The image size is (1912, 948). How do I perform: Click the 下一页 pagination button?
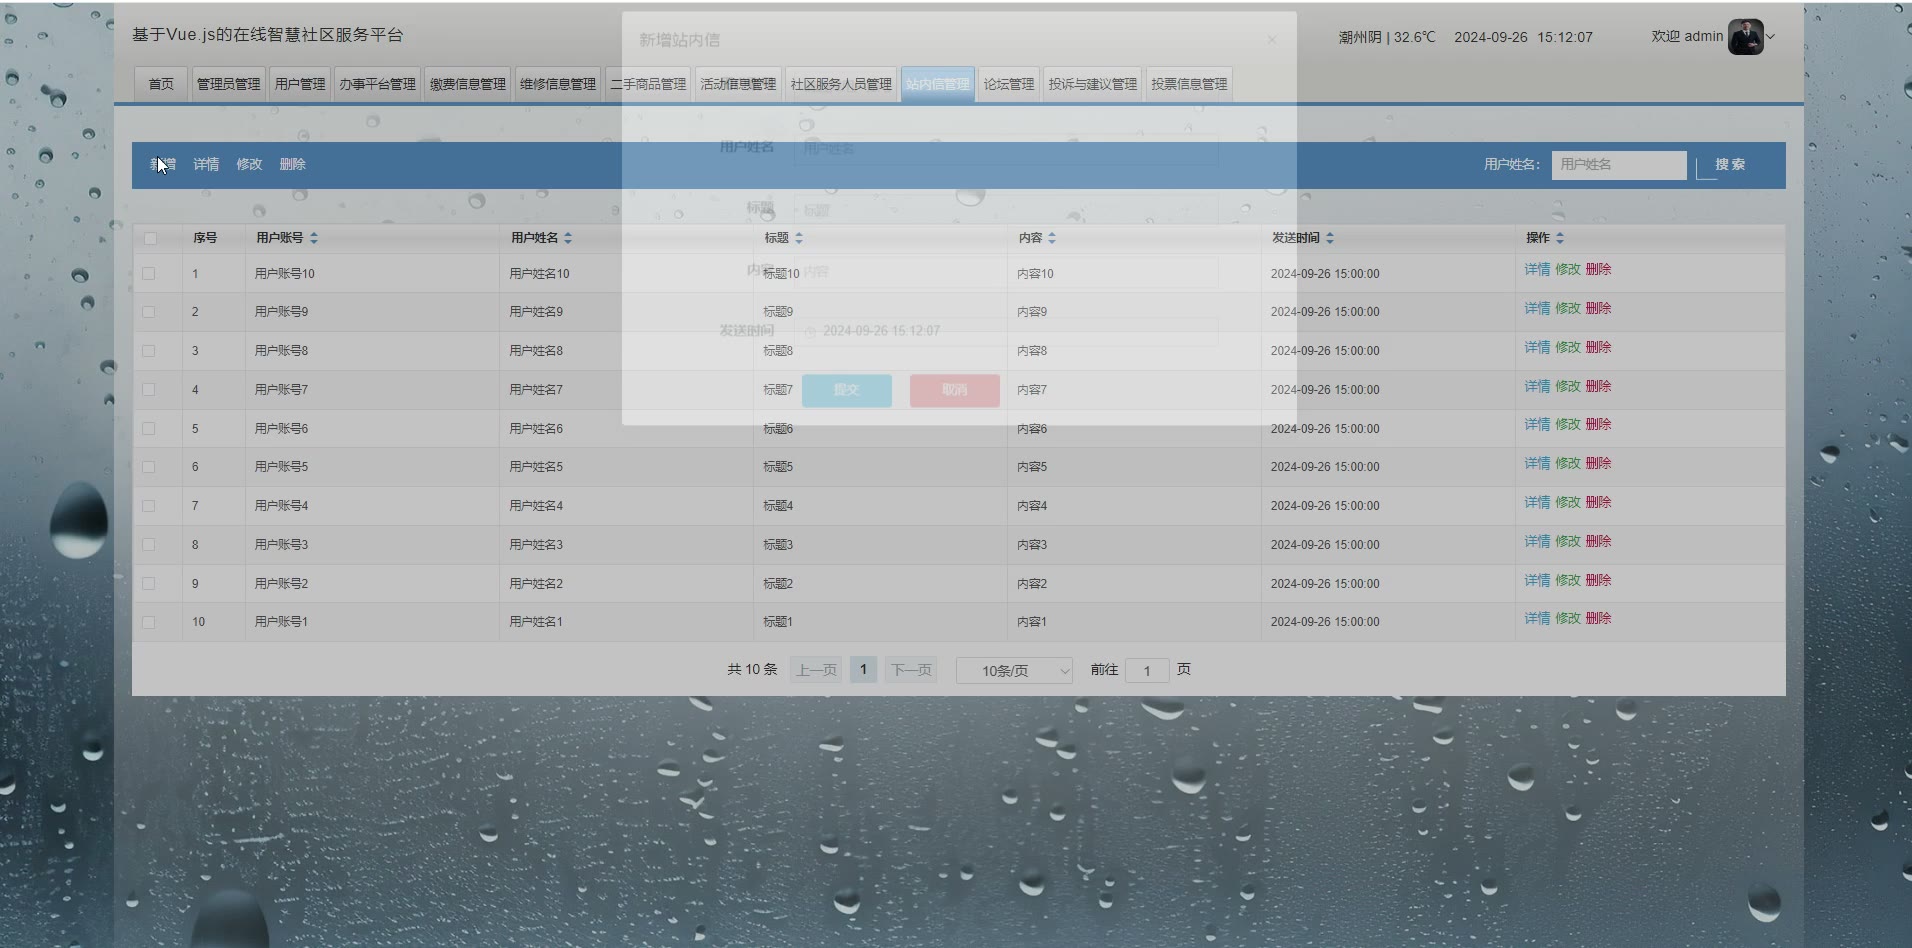(x=911, y=670)
